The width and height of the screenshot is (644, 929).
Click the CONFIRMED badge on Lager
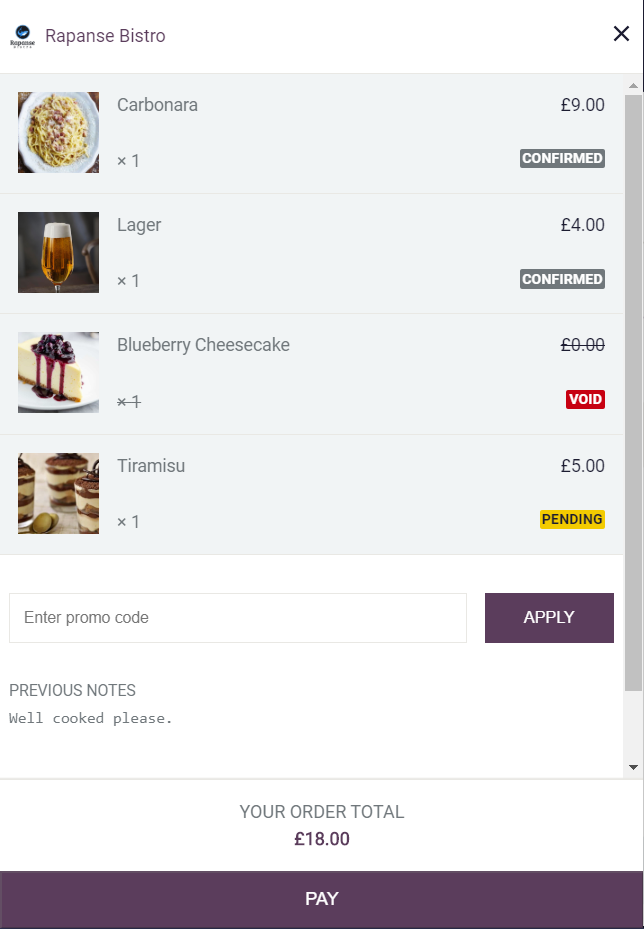pyautogui.click(x=562, y=279)
